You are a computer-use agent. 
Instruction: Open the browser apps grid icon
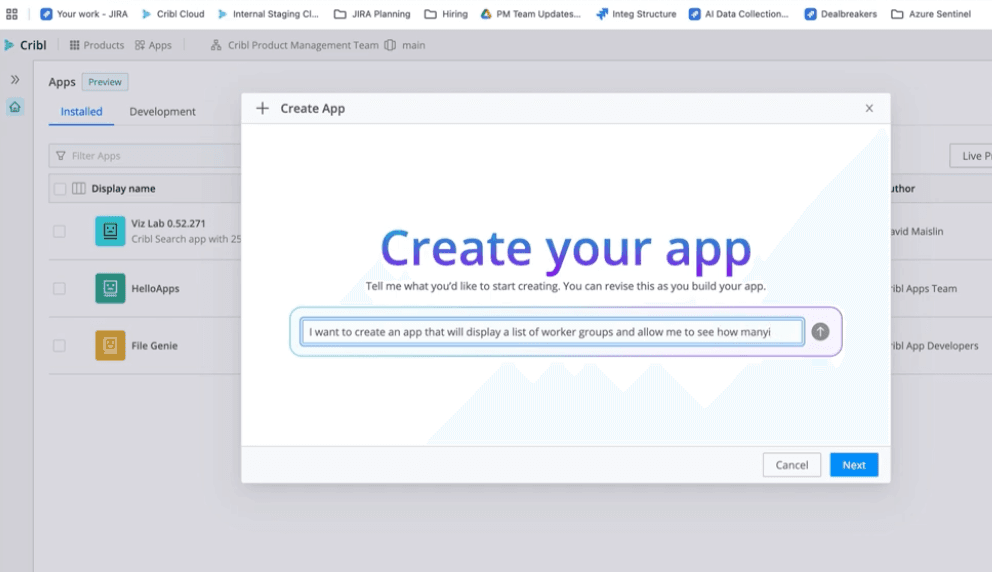pos(11,14)
